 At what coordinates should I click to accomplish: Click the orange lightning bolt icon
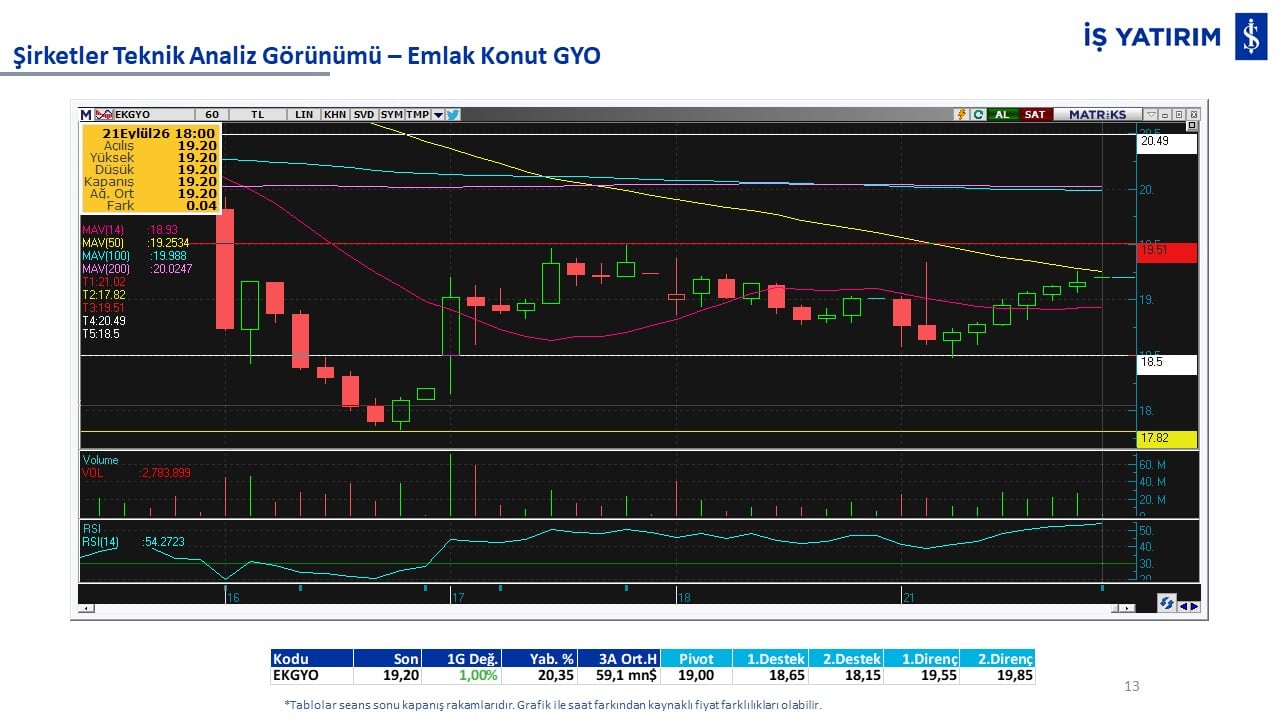(x=961, y=114)
